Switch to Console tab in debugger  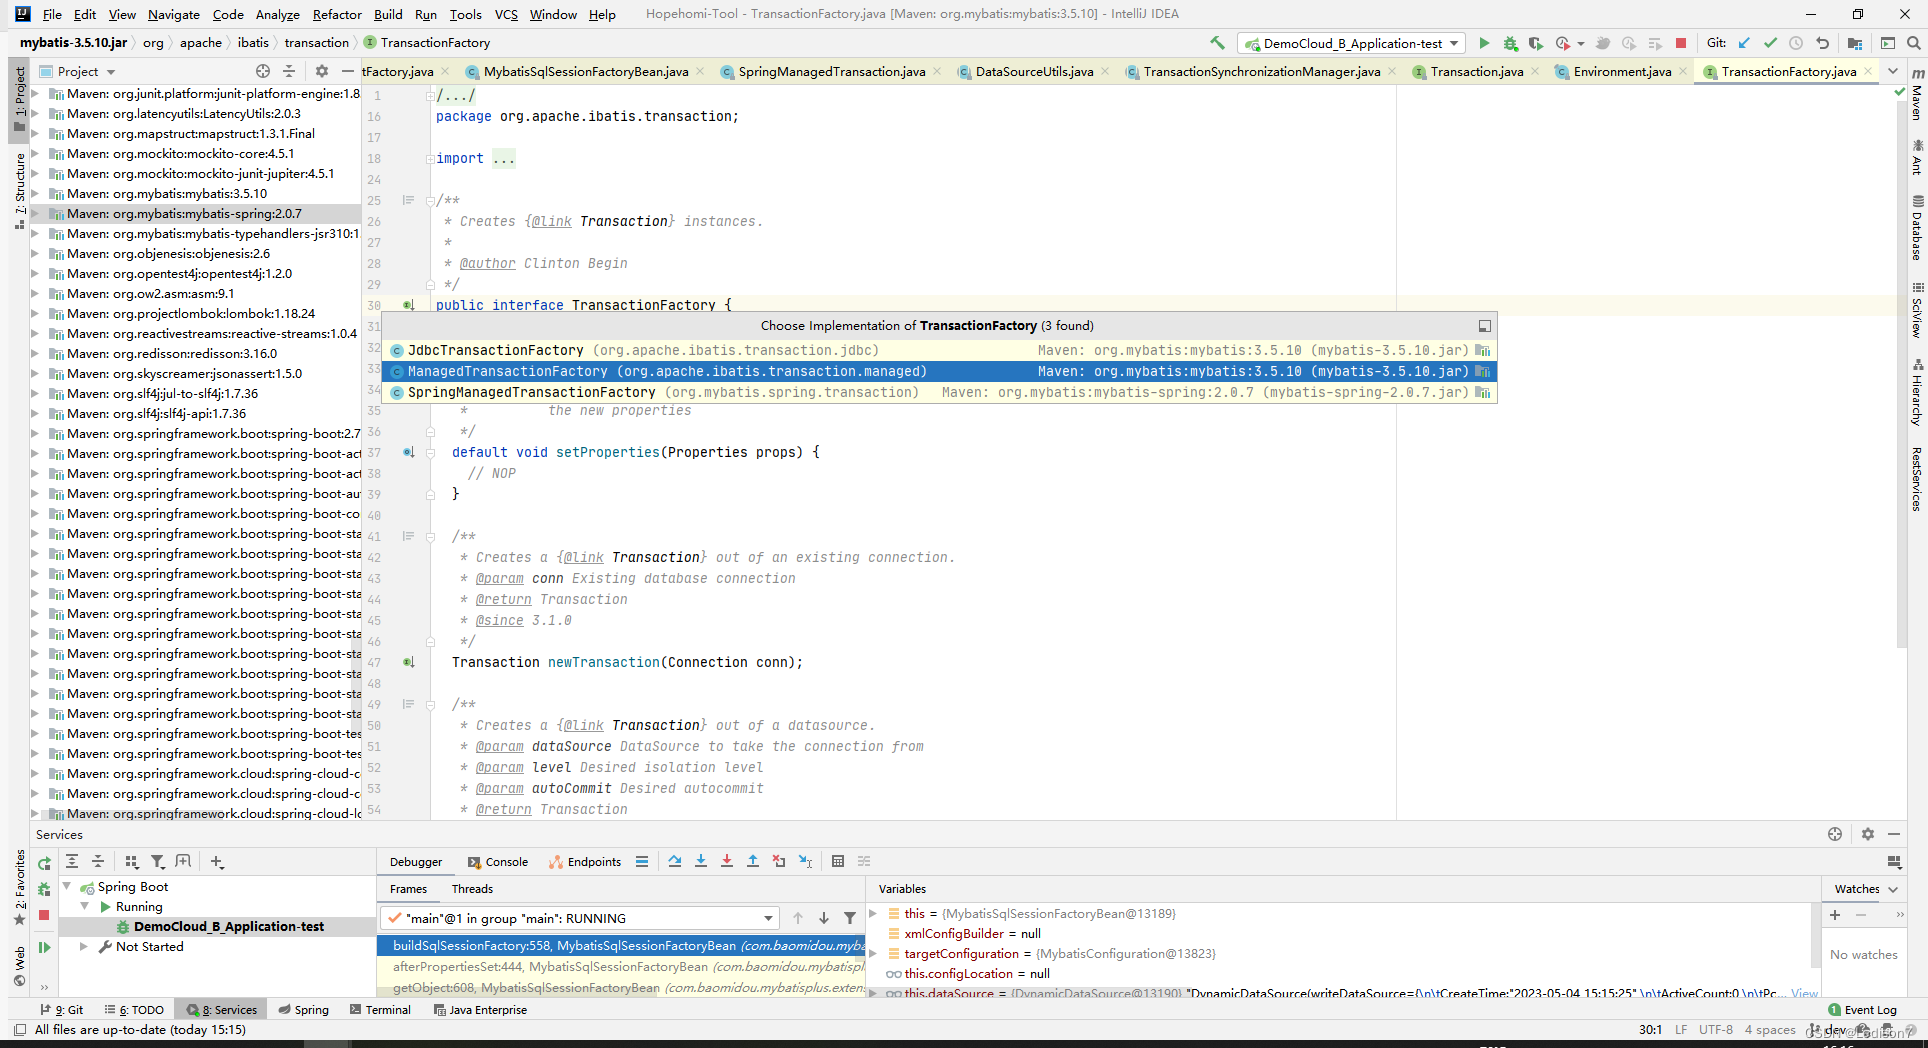click(498, 862)
